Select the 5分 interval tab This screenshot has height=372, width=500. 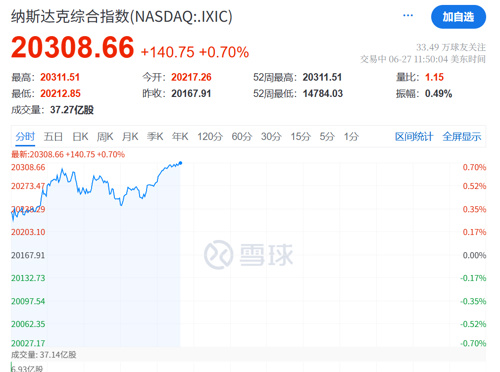pyautogui.click(x=327, y=136)
